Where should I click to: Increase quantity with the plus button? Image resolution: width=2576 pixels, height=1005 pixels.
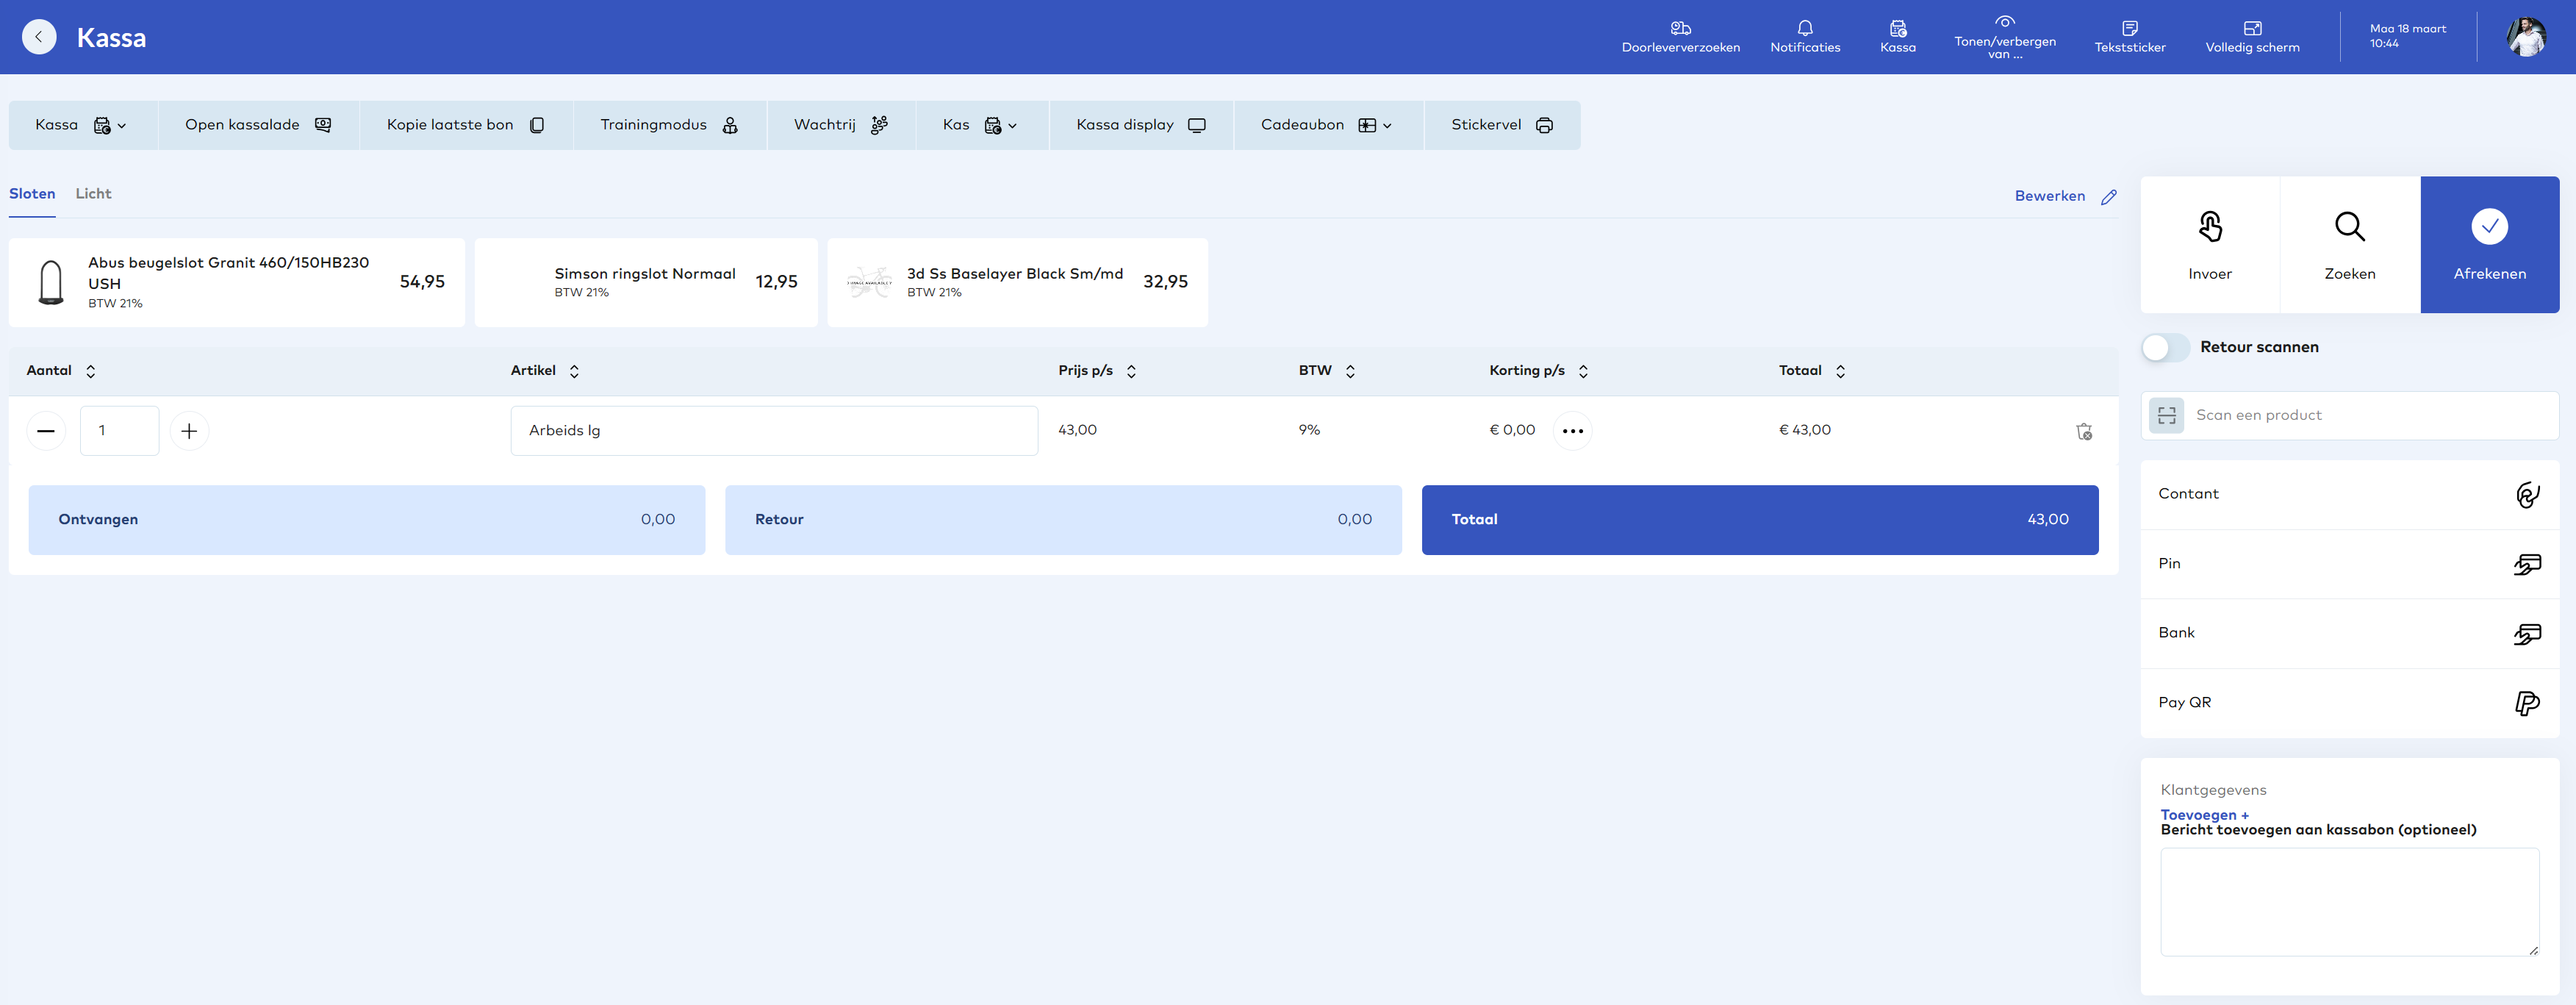pyautogui.click(x=189, y=431)
